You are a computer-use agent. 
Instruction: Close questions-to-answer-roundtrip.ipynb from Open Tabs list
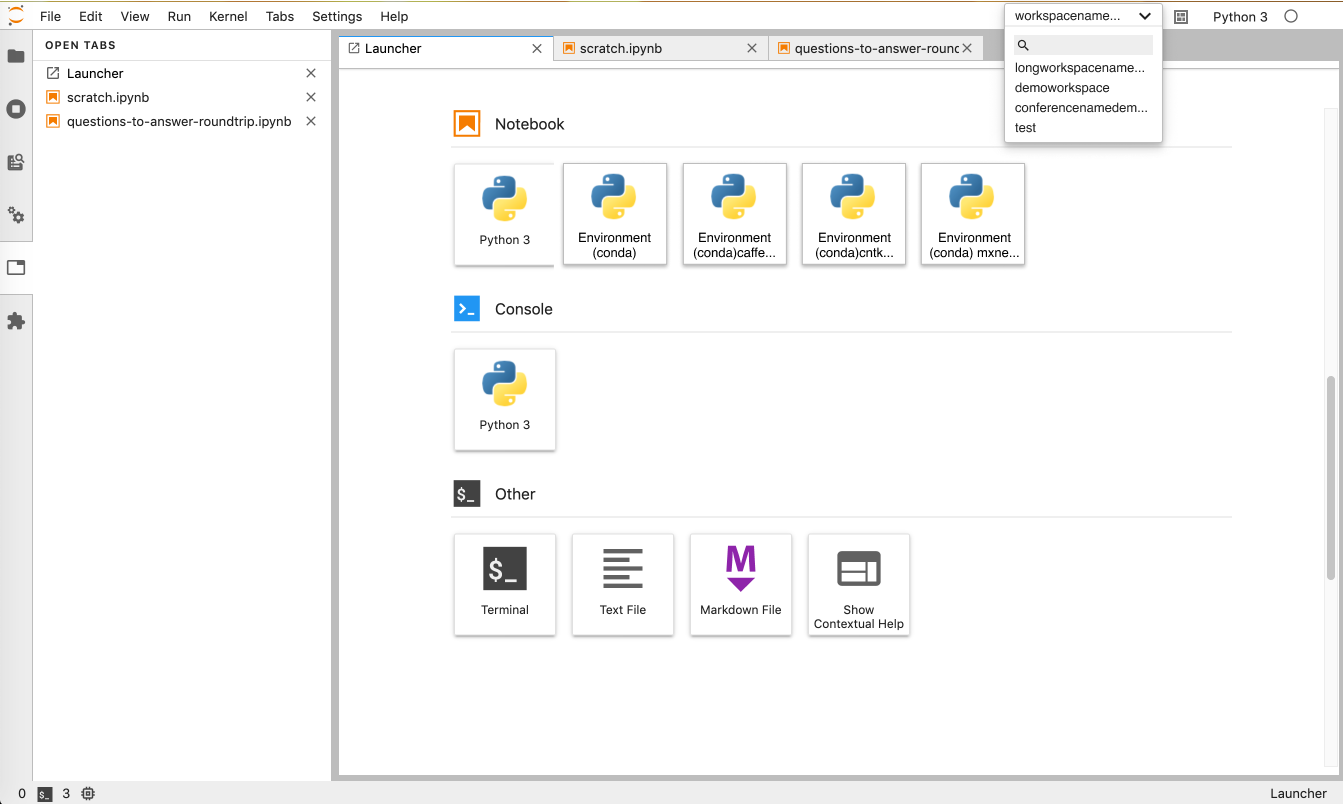point(311,121)
